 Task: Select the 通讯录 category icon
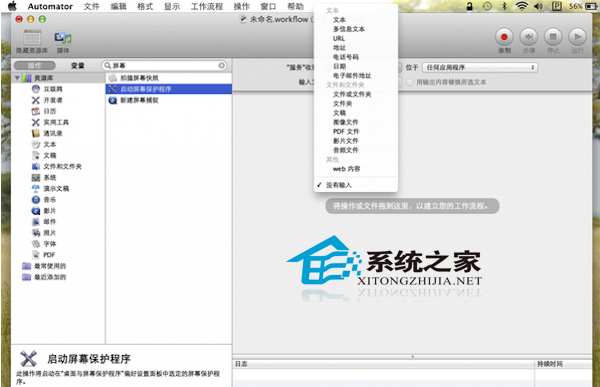tap(36, 133)
